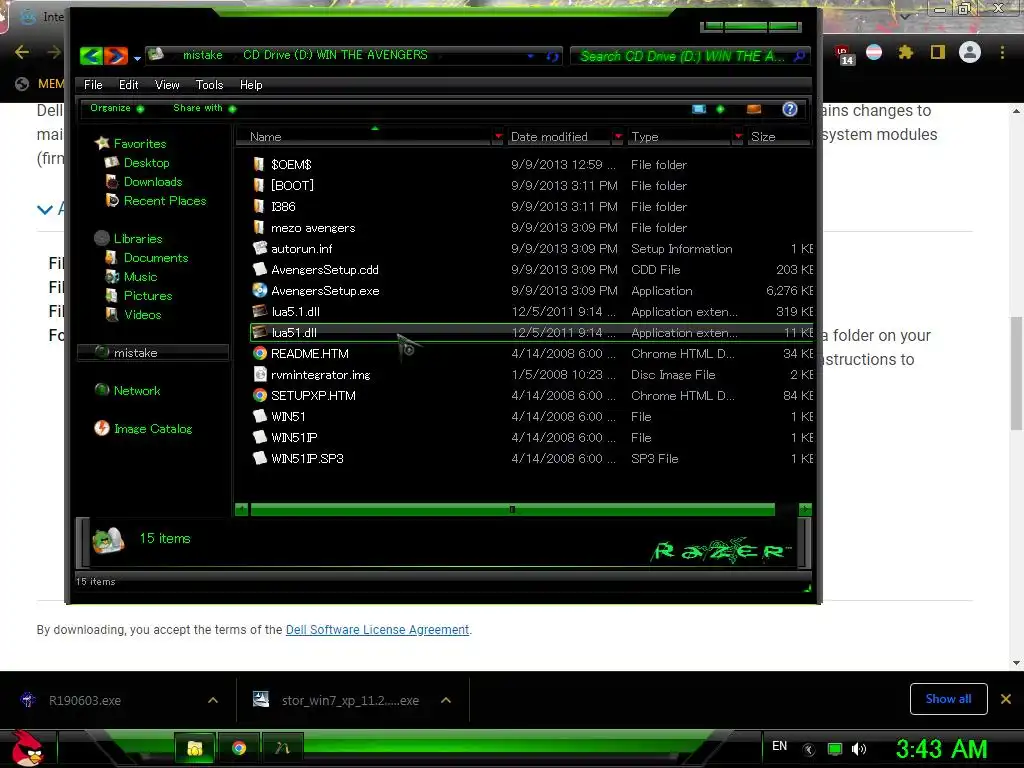This screenshot has height=768, width=1024.
Task: Go back with the green back arrow
Action: (91, 56)
